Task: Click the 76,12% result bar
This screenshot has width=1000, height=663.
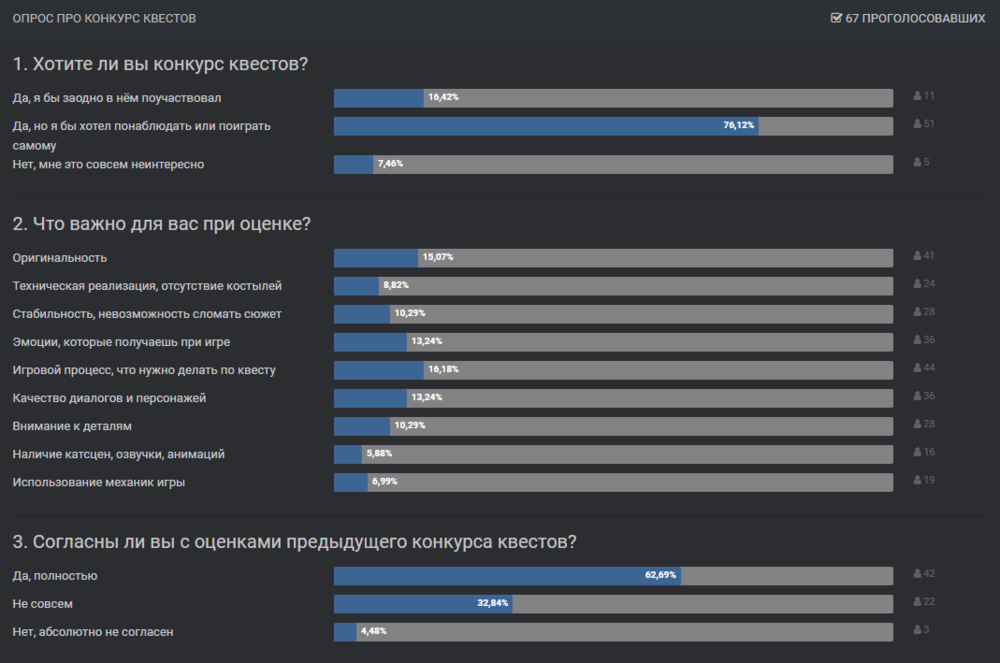Action: [613, 126]
